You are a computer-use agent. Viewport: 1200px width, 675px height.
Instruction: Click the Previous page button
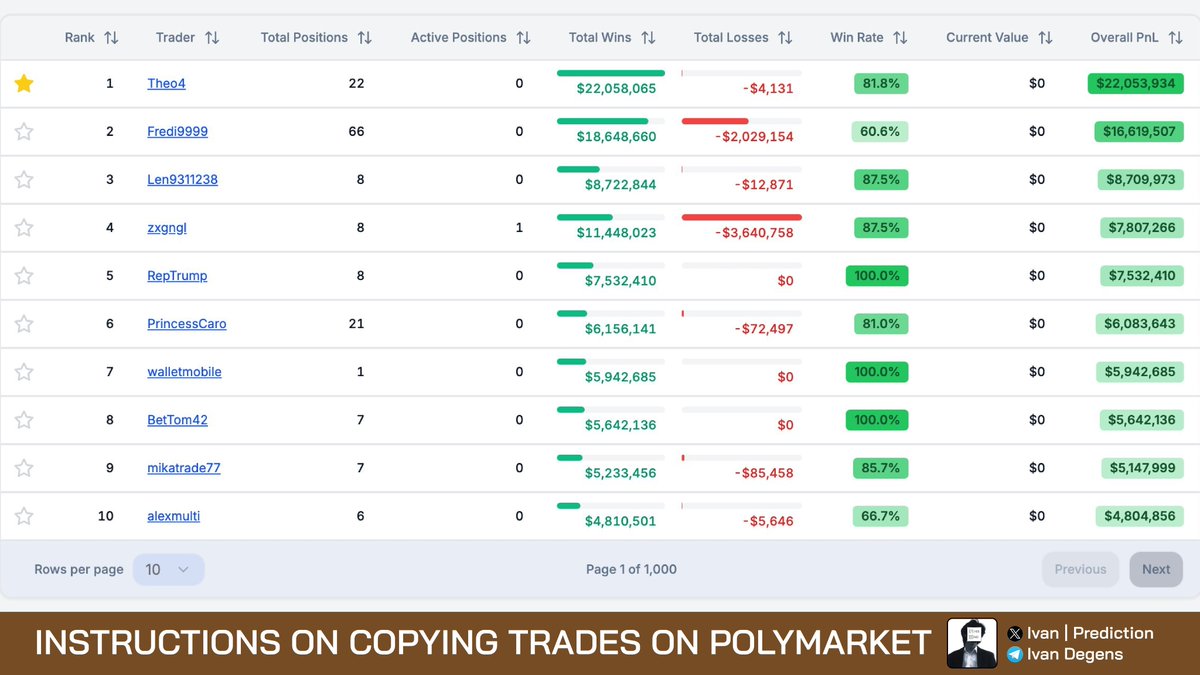point(1080,569)
